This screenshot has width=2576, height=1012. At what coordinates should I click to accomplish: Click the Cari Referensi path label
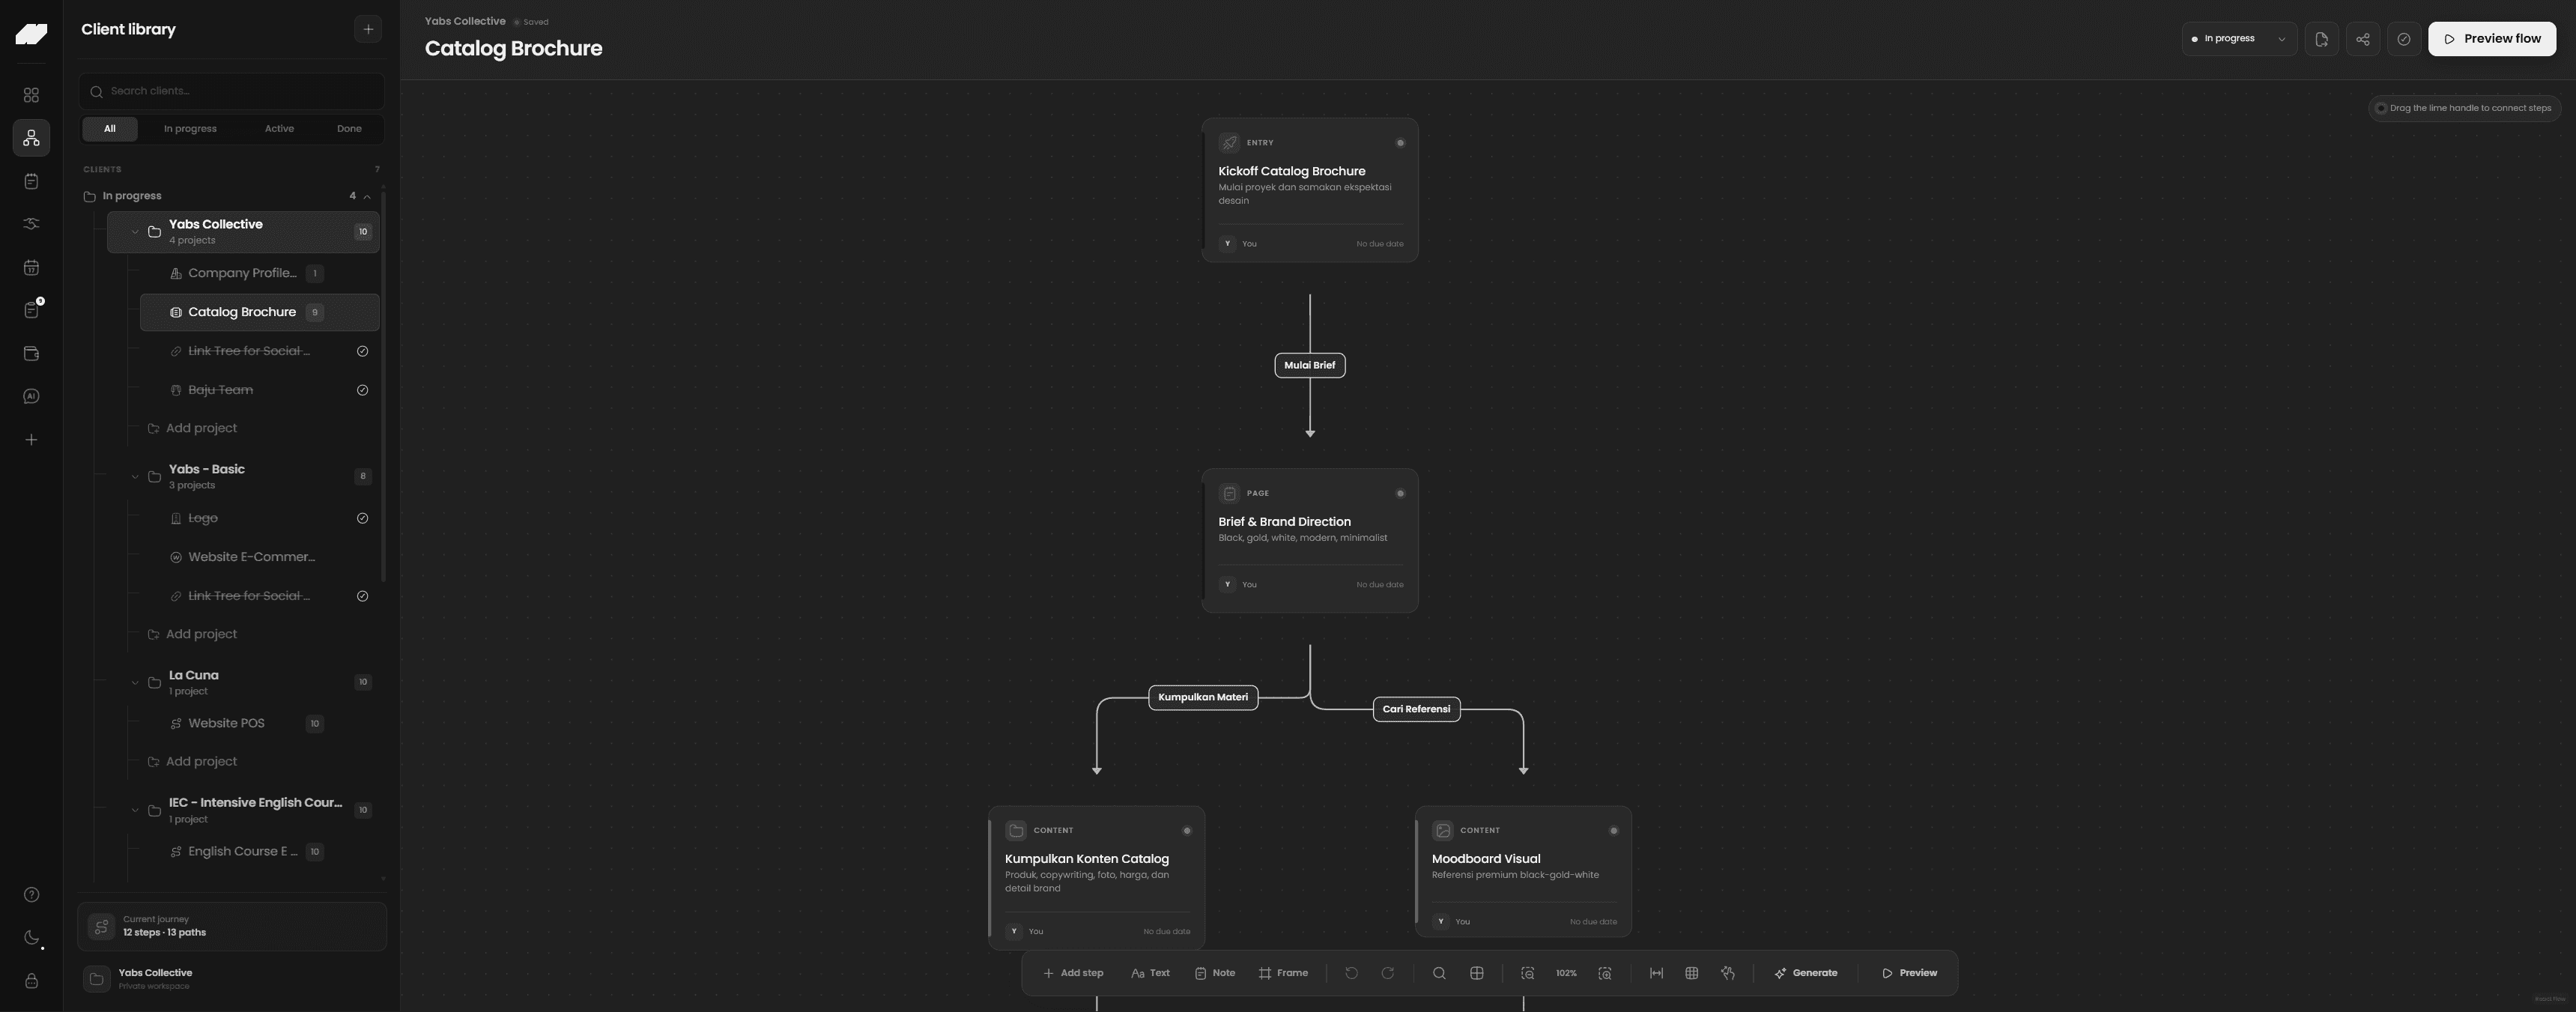[x=1416, y=709]
